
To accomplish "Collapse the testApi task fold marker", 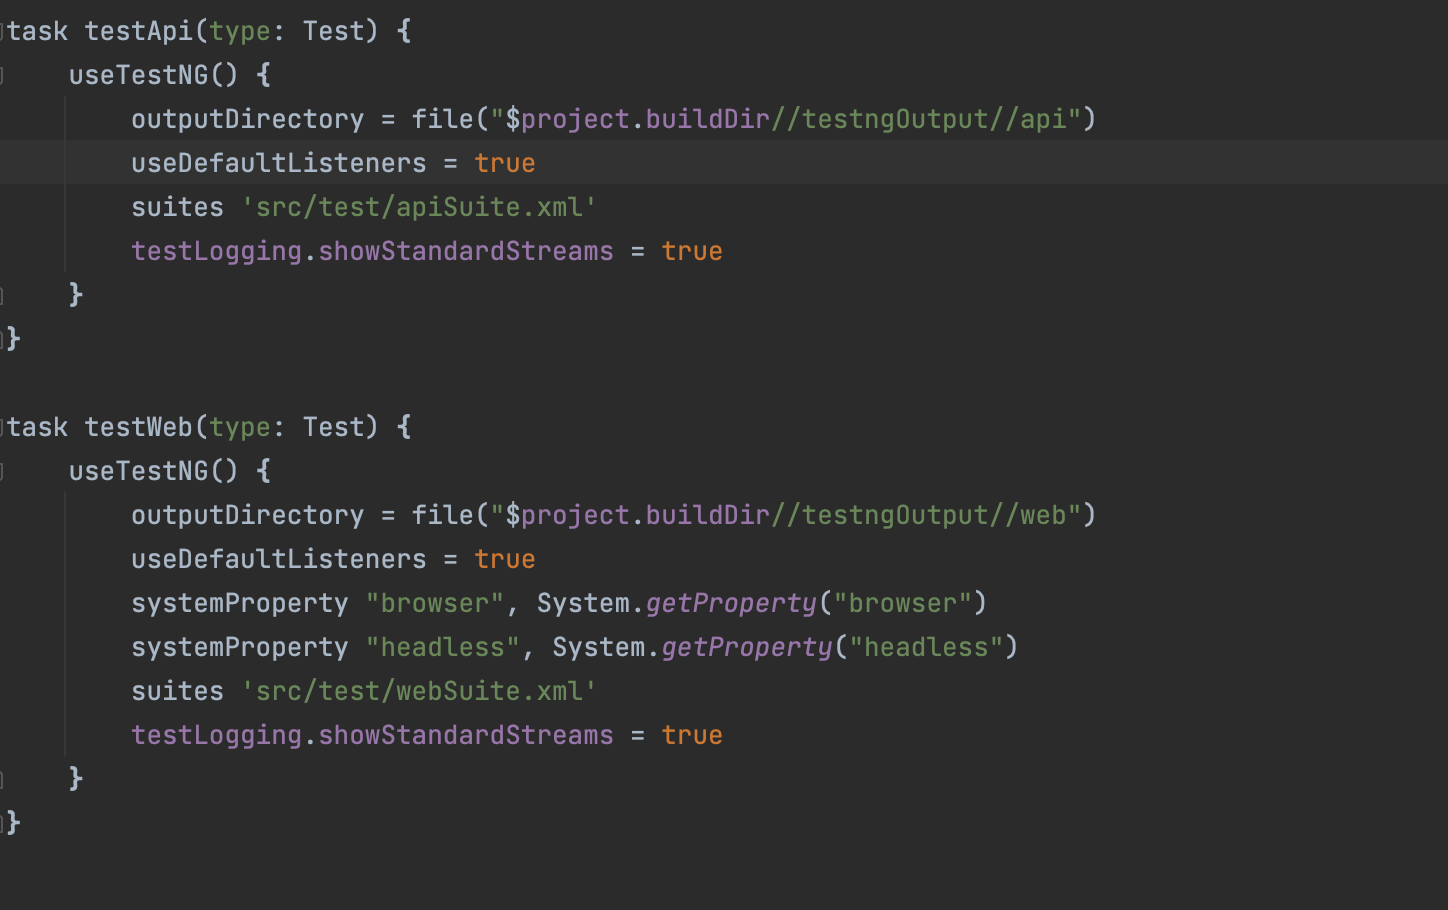I will click(3, 31).
